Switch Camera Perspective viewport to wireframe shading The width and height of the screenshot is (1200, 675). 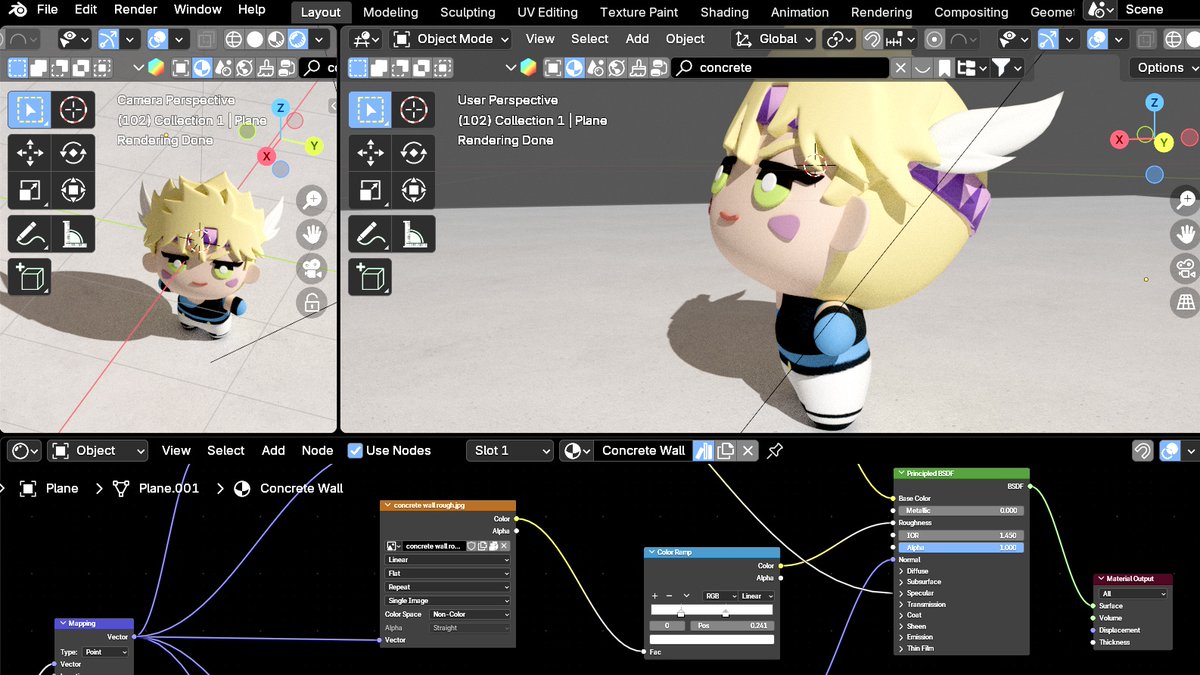[233, 40]
